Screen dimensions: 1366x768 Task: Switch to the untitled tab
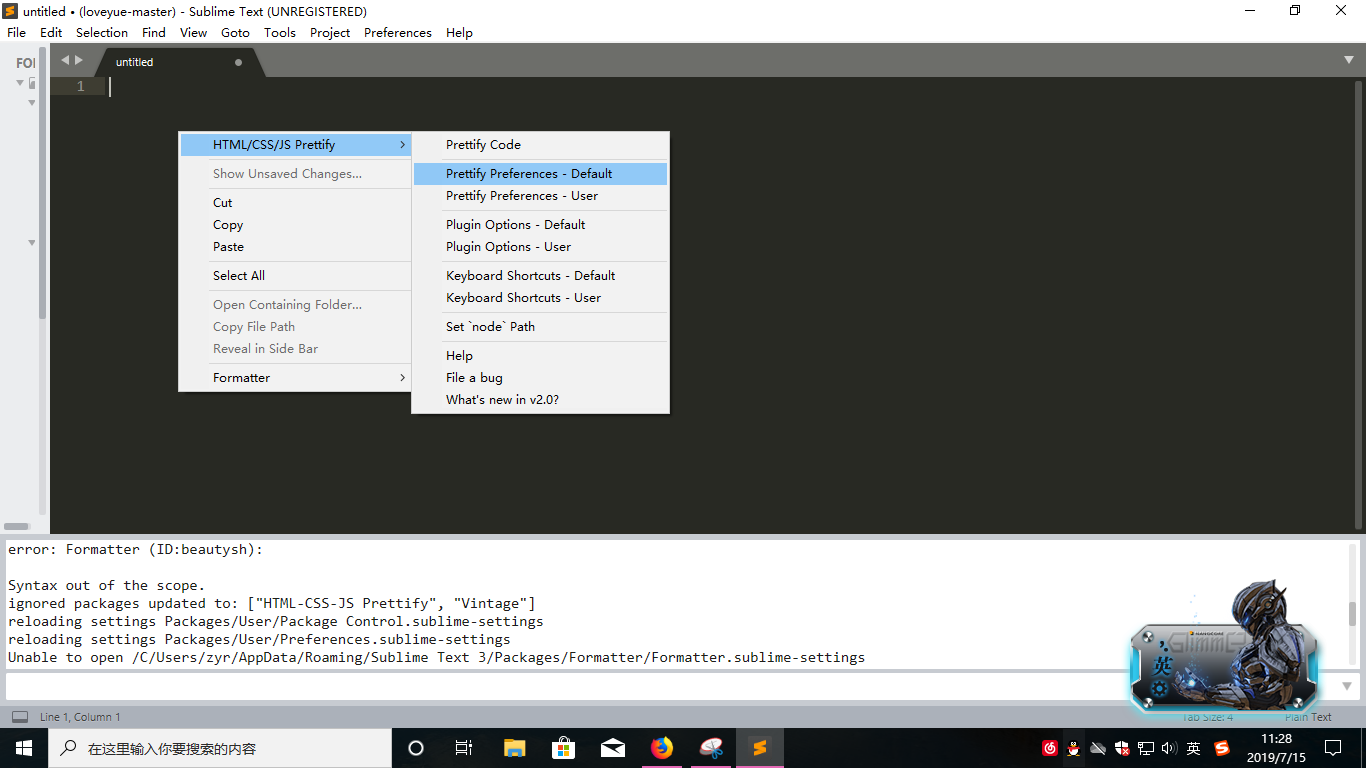pyautogui.click(x=178, y=62)
